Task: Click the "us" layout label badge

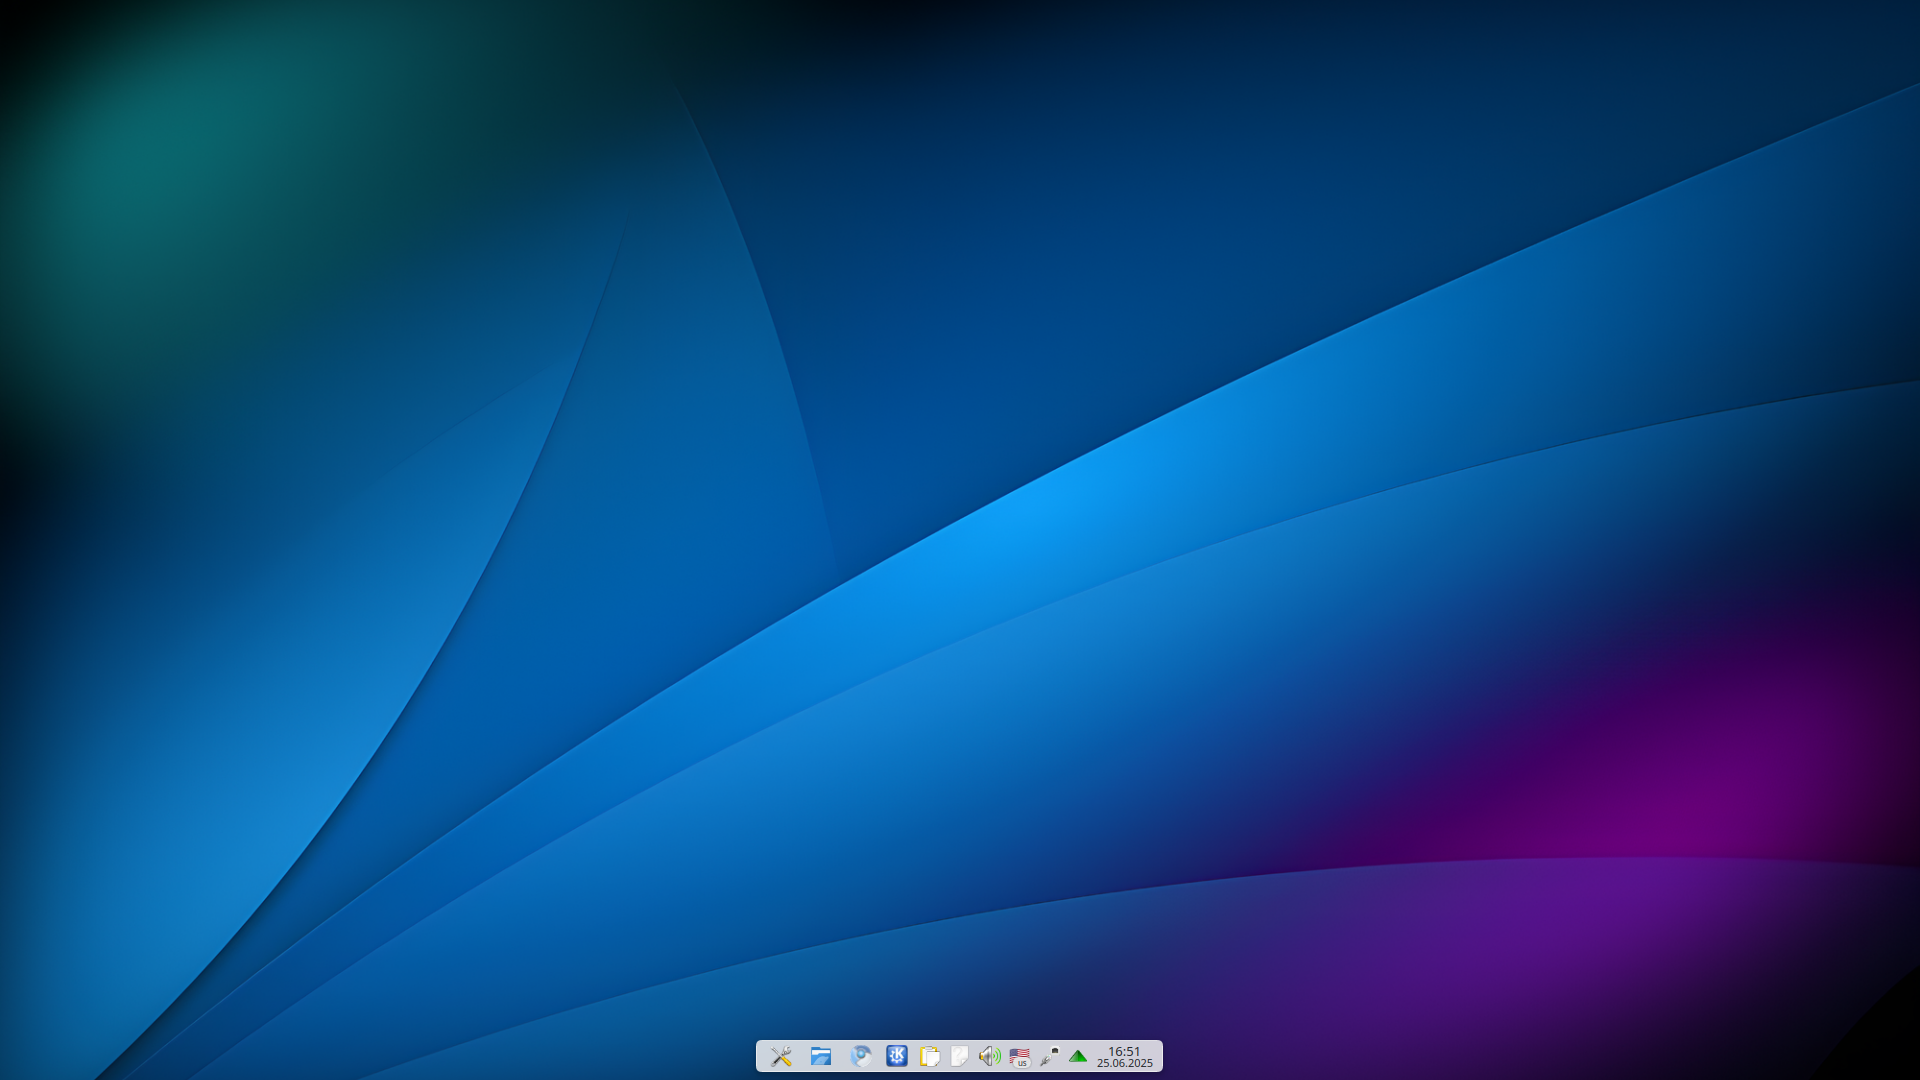Action: coord(1022,1063)
